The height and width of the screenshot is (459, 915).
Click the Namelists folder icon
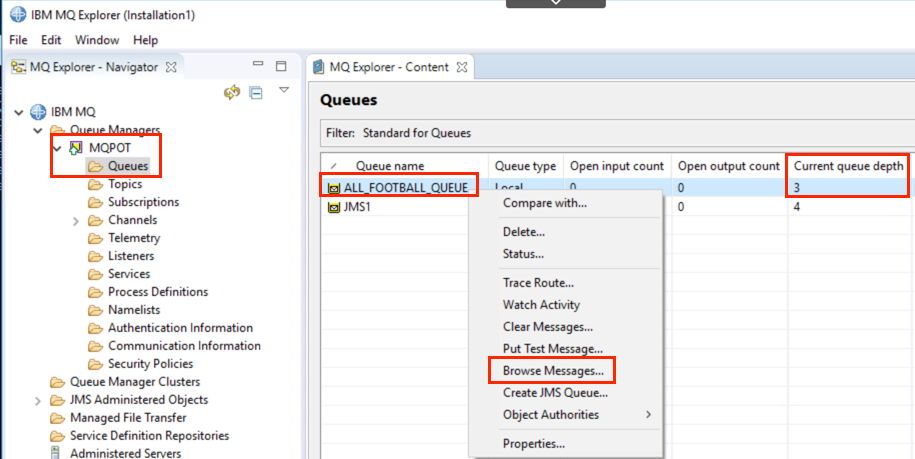click(x=95, y=310)
